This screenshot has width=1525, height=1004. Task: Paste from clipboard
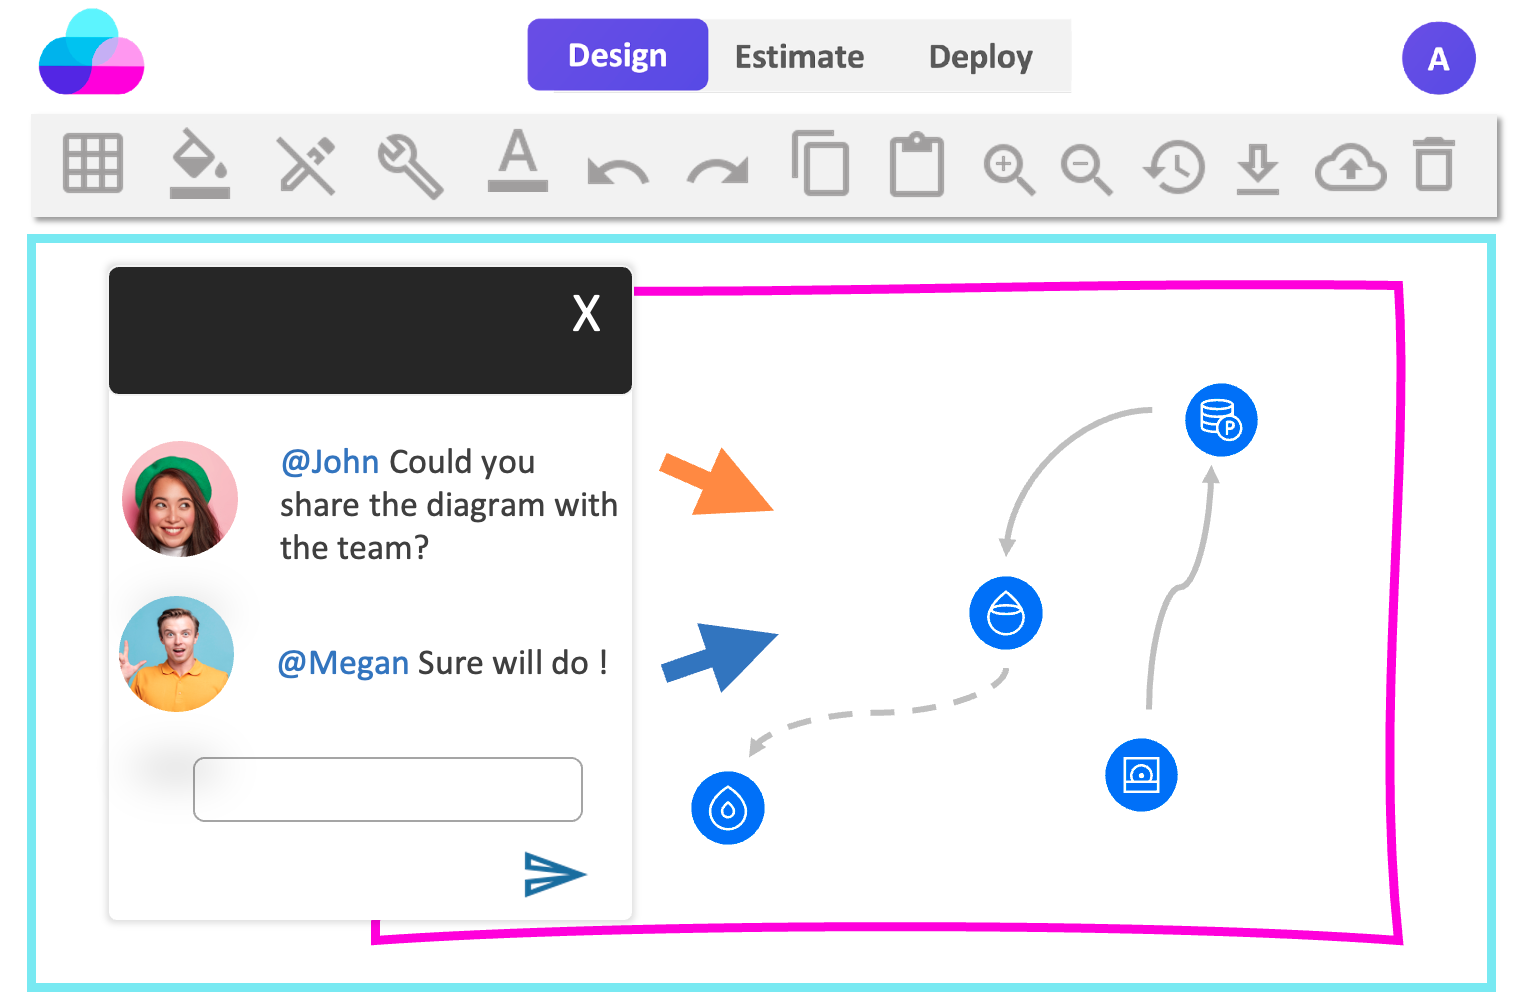(x=915, y=166)
